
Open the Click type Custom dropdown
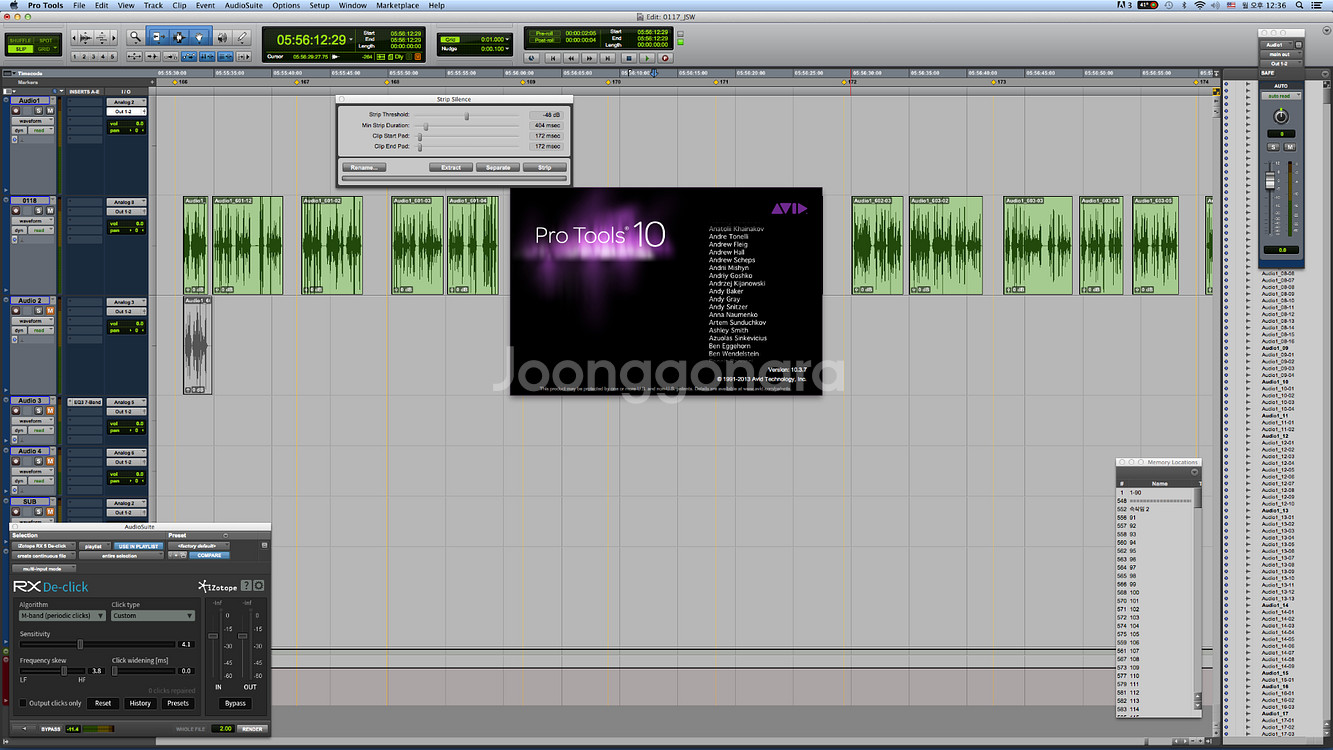click(153, 616)
